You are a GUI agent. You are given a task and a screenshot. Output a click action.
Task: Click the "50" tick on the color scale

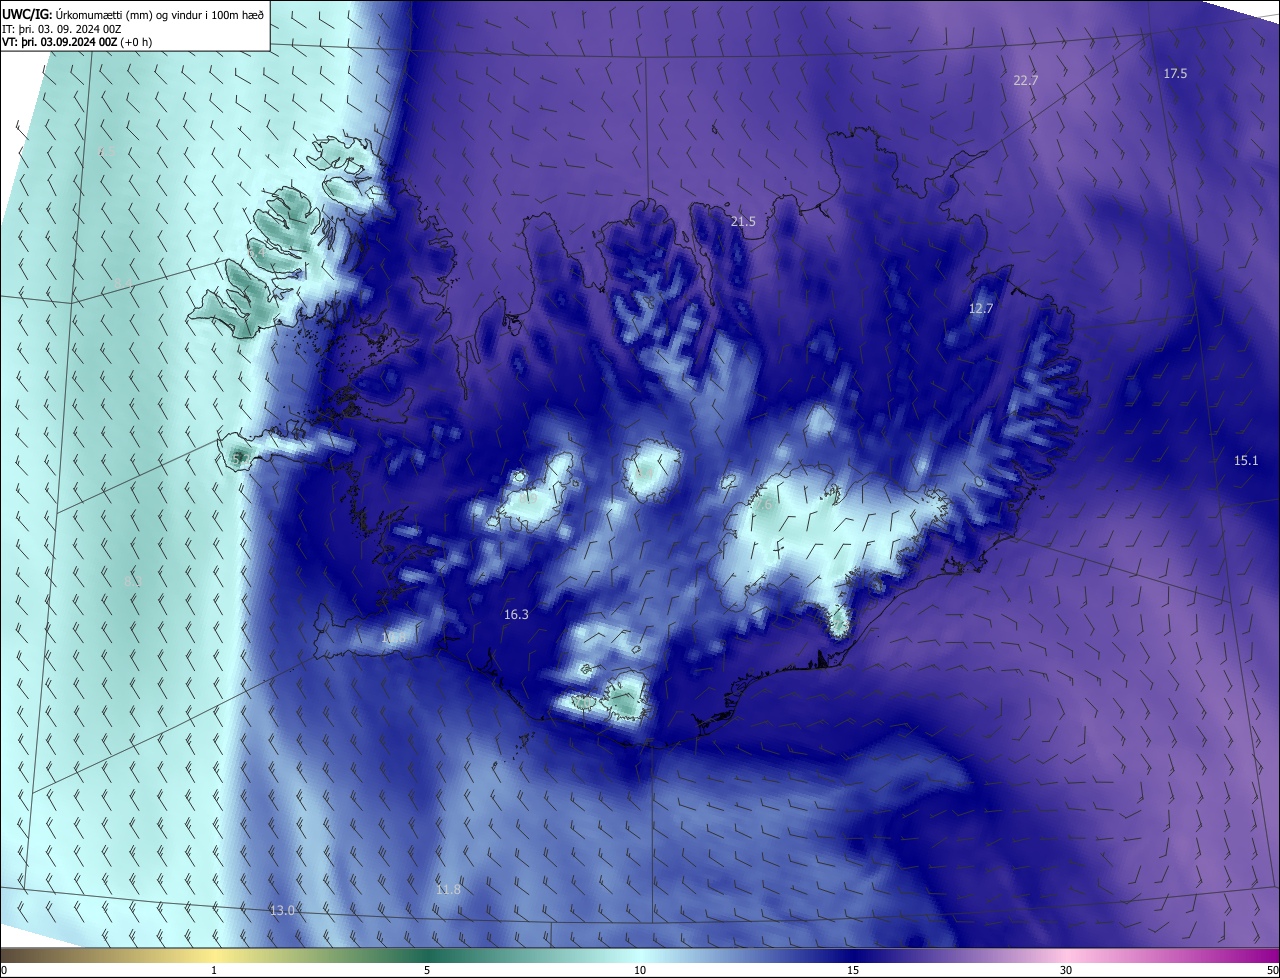click(1272, 970)
